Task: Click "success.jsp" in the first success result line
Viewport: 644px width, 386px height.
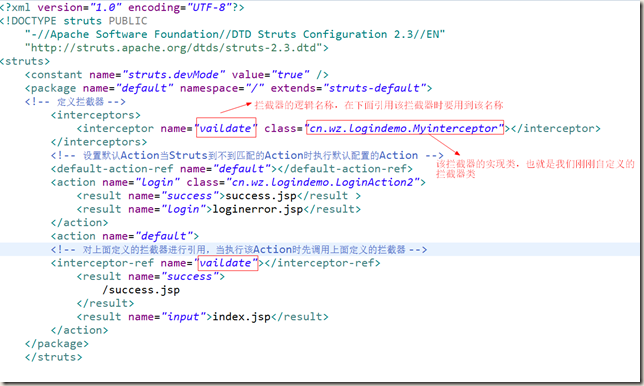Action: click(x=261, y=196)
